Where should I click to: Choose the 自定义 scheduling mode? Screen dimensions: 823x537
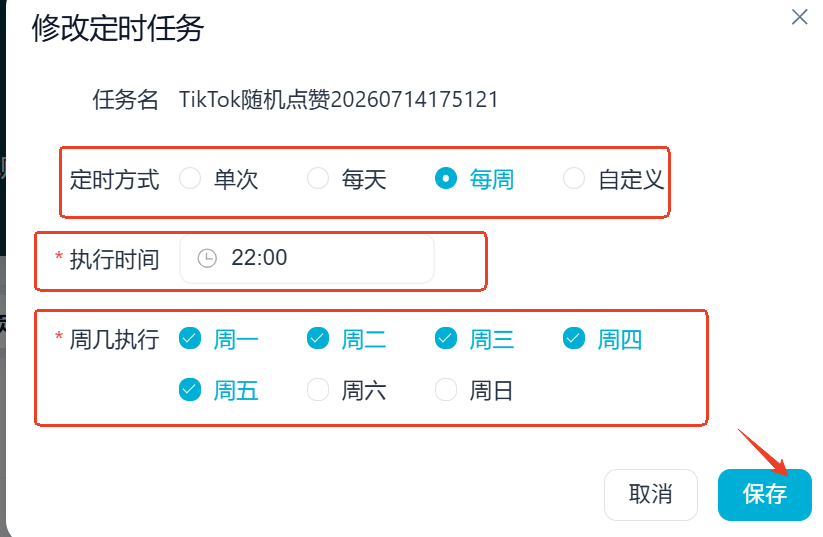pos(574,178)
